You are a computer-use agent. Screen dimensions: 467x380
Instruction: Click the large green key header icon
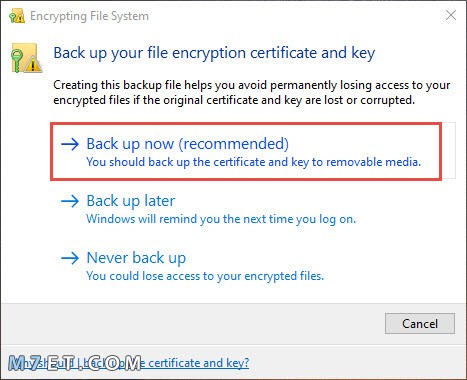(x=17, y=59)
